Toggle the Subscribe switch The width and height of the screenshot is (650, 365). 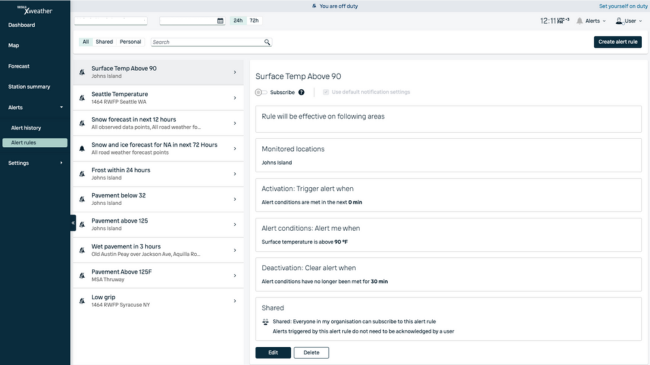click(x=261, y=92)
